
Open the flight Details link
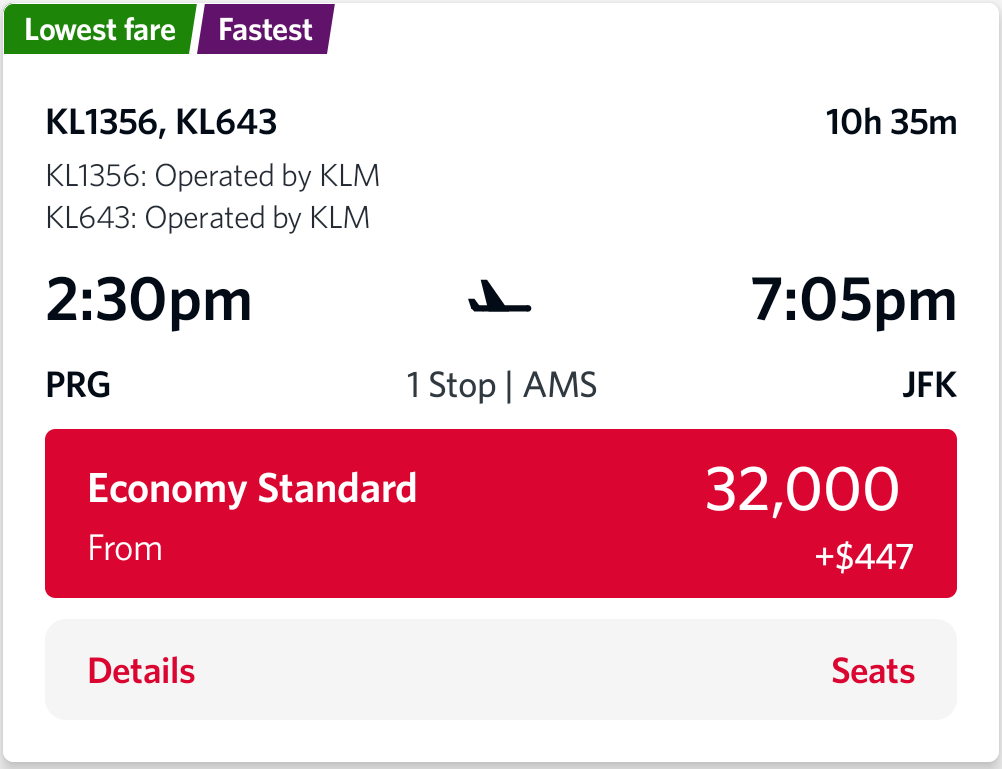pyautogui.click(x=141, y=671)
